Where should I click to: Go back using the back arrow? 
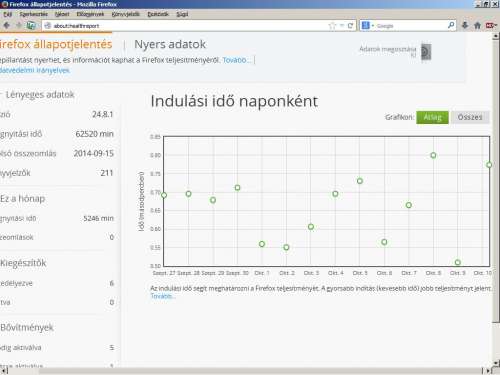6,25
